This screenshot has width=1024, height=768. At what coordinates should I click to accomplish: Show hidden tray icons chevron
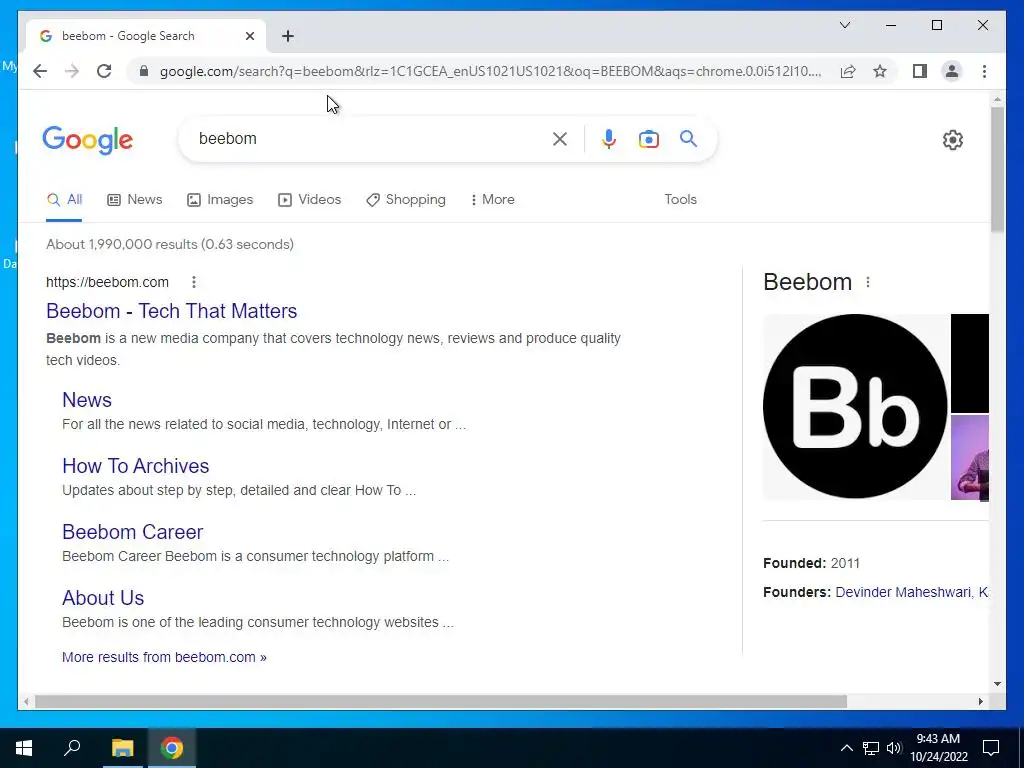[846, 748]
